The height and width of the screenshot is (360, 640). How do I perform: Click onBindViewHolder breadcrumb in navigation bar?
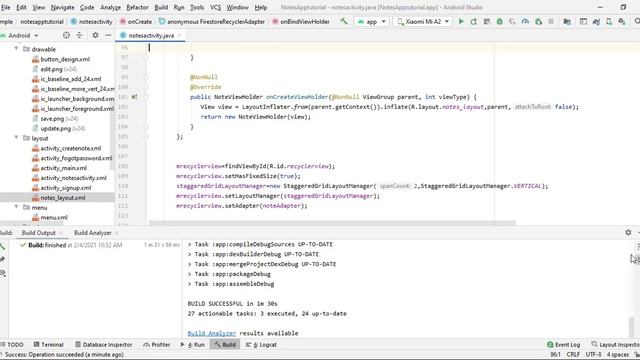300,22
